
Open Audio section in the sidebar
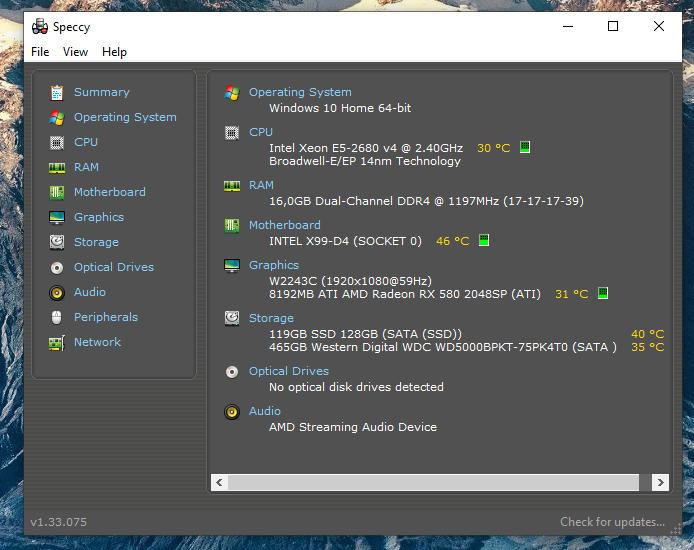click(90, 292)
